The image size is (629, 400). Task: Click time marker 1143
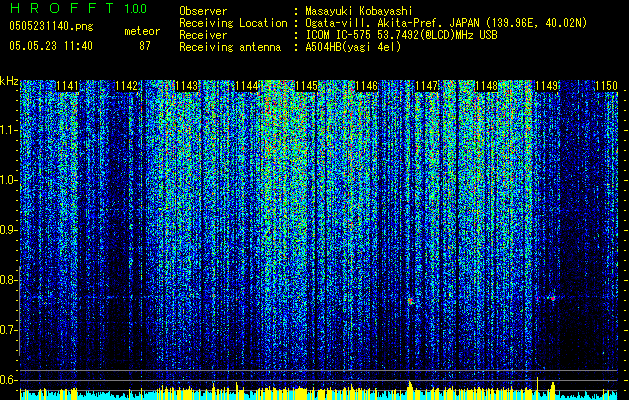click(x=187, y=86)
